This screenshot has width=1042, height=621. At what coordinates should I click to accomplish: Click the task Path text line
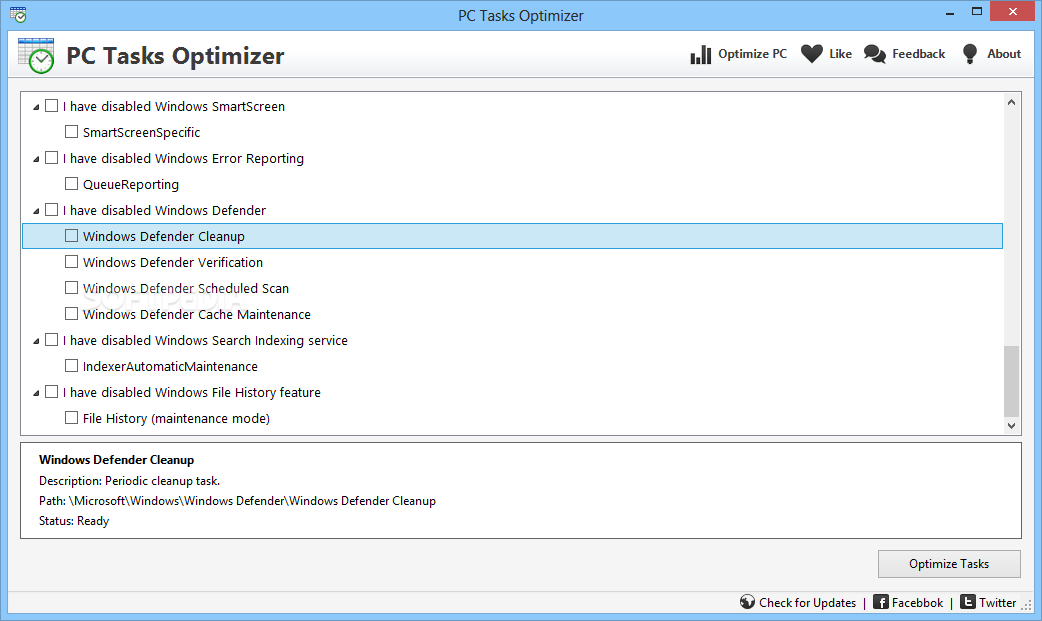click(237, 501)
